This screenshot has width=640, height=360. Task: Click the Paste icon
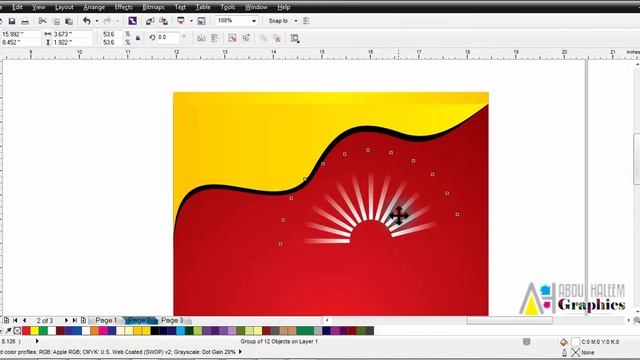pos(69,21)
